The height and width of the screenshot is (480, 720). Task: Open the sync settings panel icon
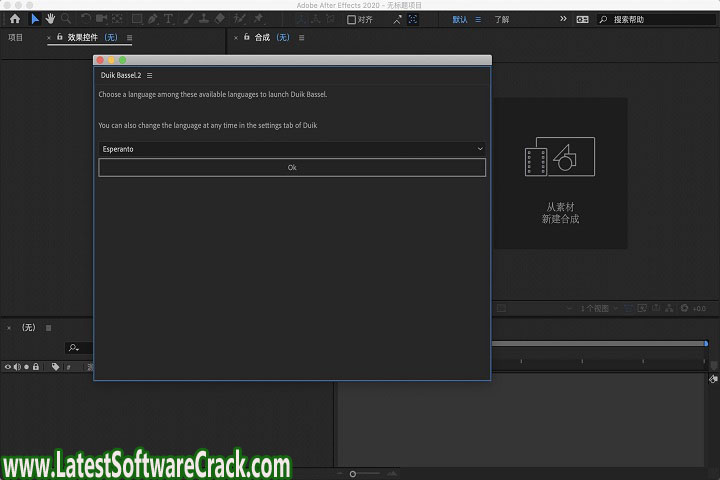click(582, 20)
